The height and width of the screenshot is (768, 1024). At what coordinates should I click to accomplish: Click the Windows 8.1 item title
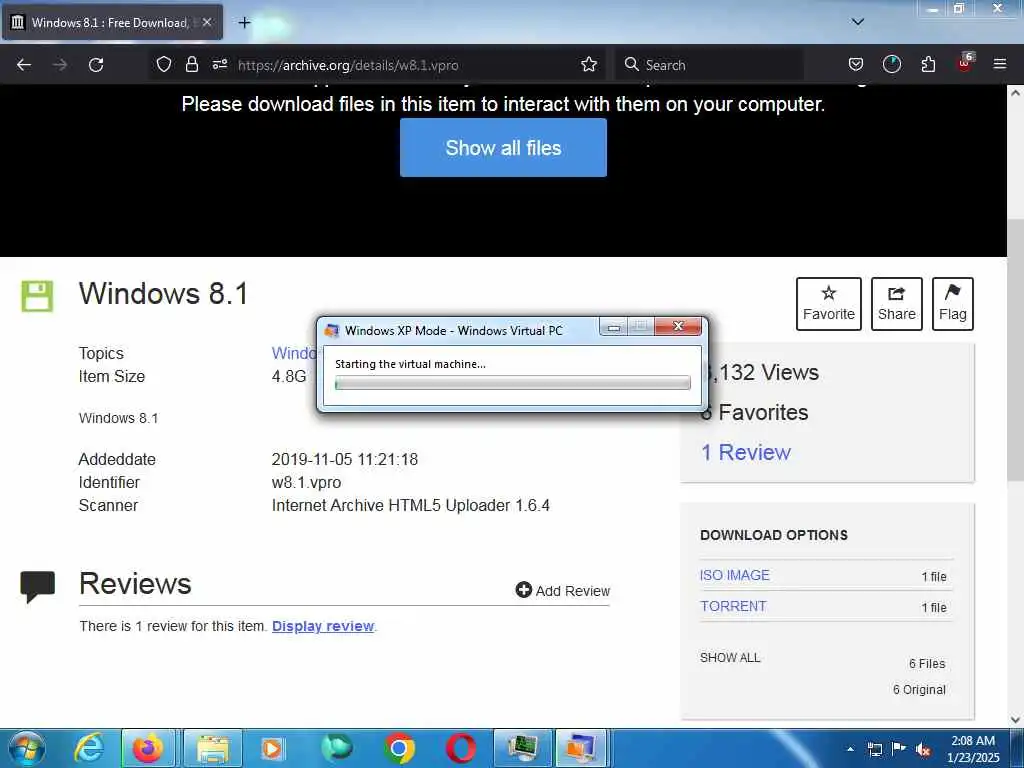[164, 293]
